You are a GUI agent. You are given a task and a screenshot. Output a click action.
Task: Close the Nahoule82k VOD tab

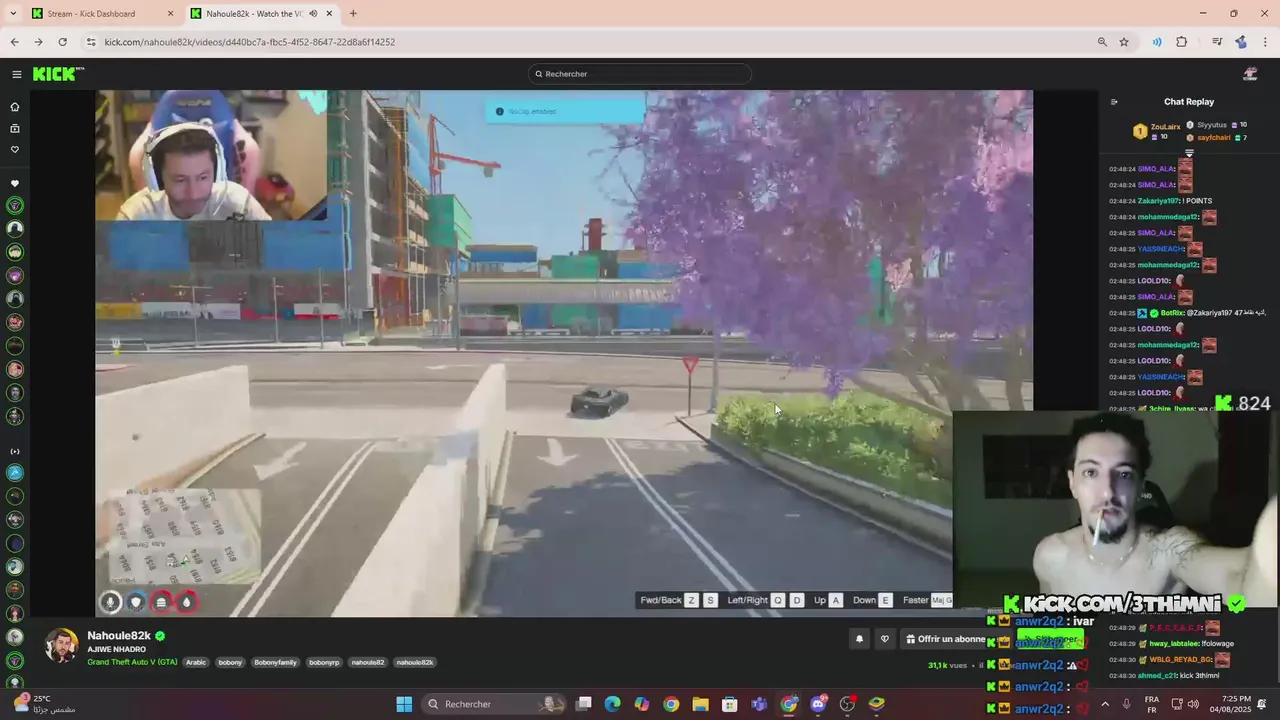329,13
